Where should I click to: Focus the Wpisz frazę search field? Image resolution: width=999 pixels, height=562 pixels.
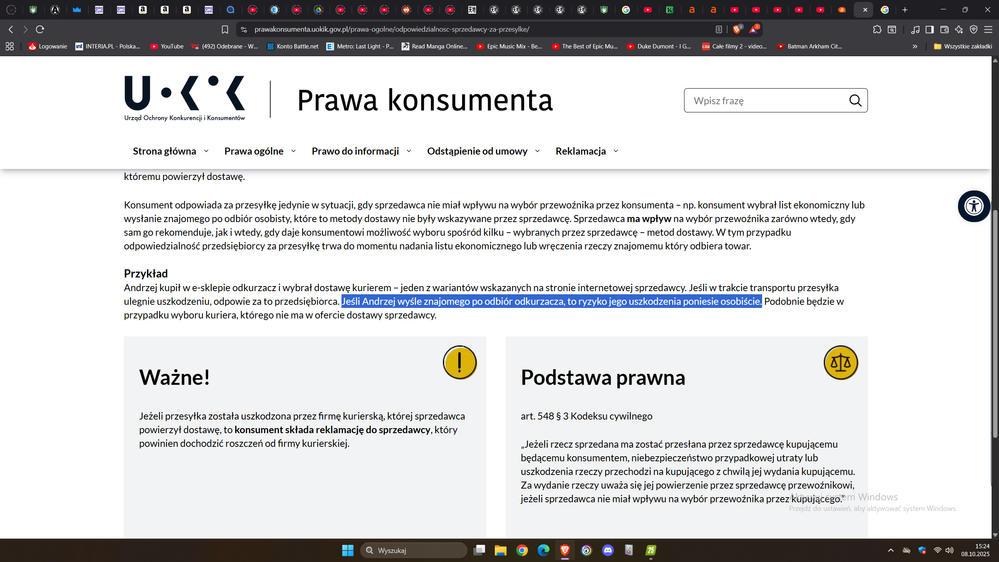click(765, 100)
